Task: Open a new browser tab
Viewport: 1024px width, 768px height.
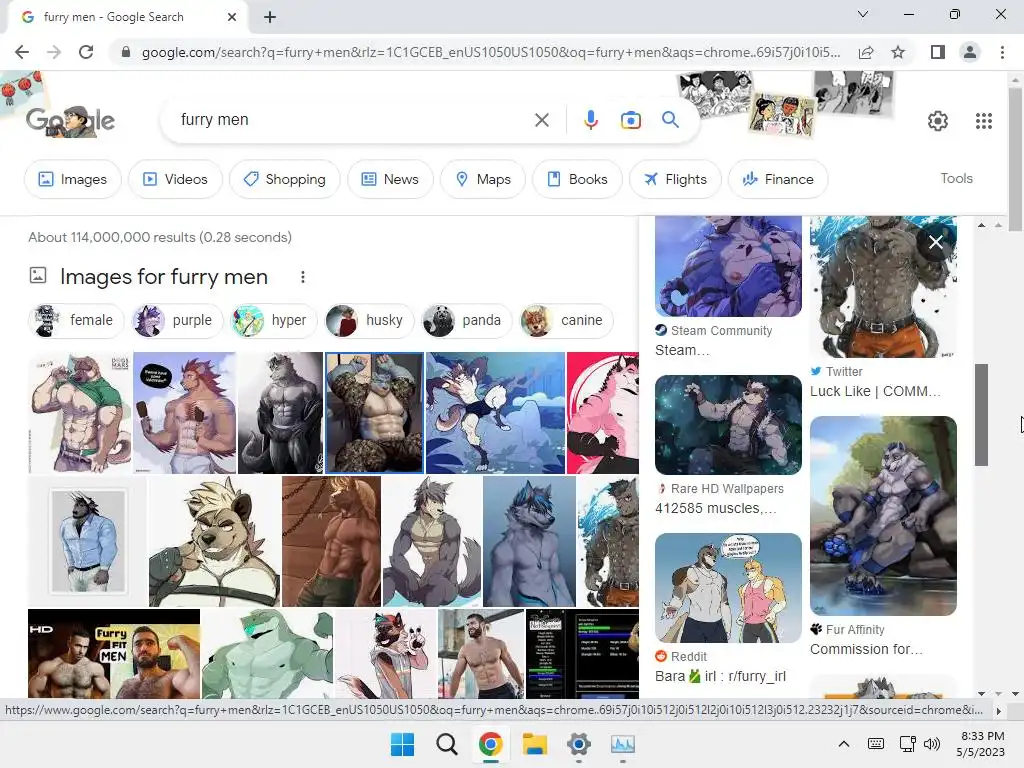Action: (x=270, y=18)
